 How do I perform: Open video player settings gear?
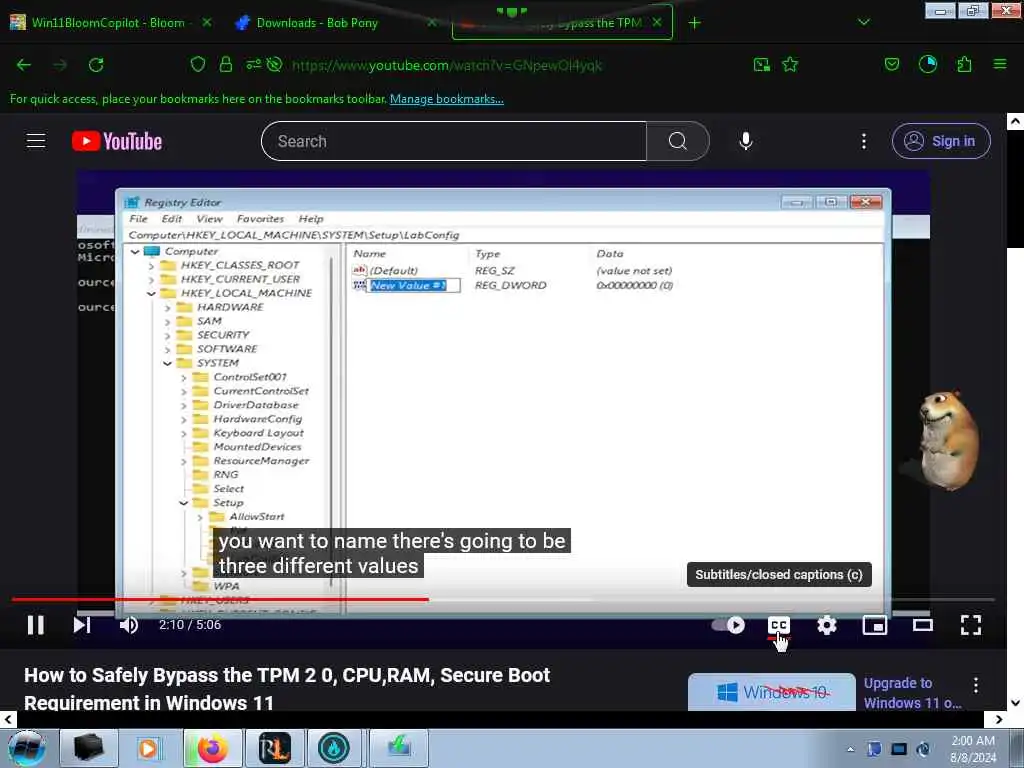(827, 625)
